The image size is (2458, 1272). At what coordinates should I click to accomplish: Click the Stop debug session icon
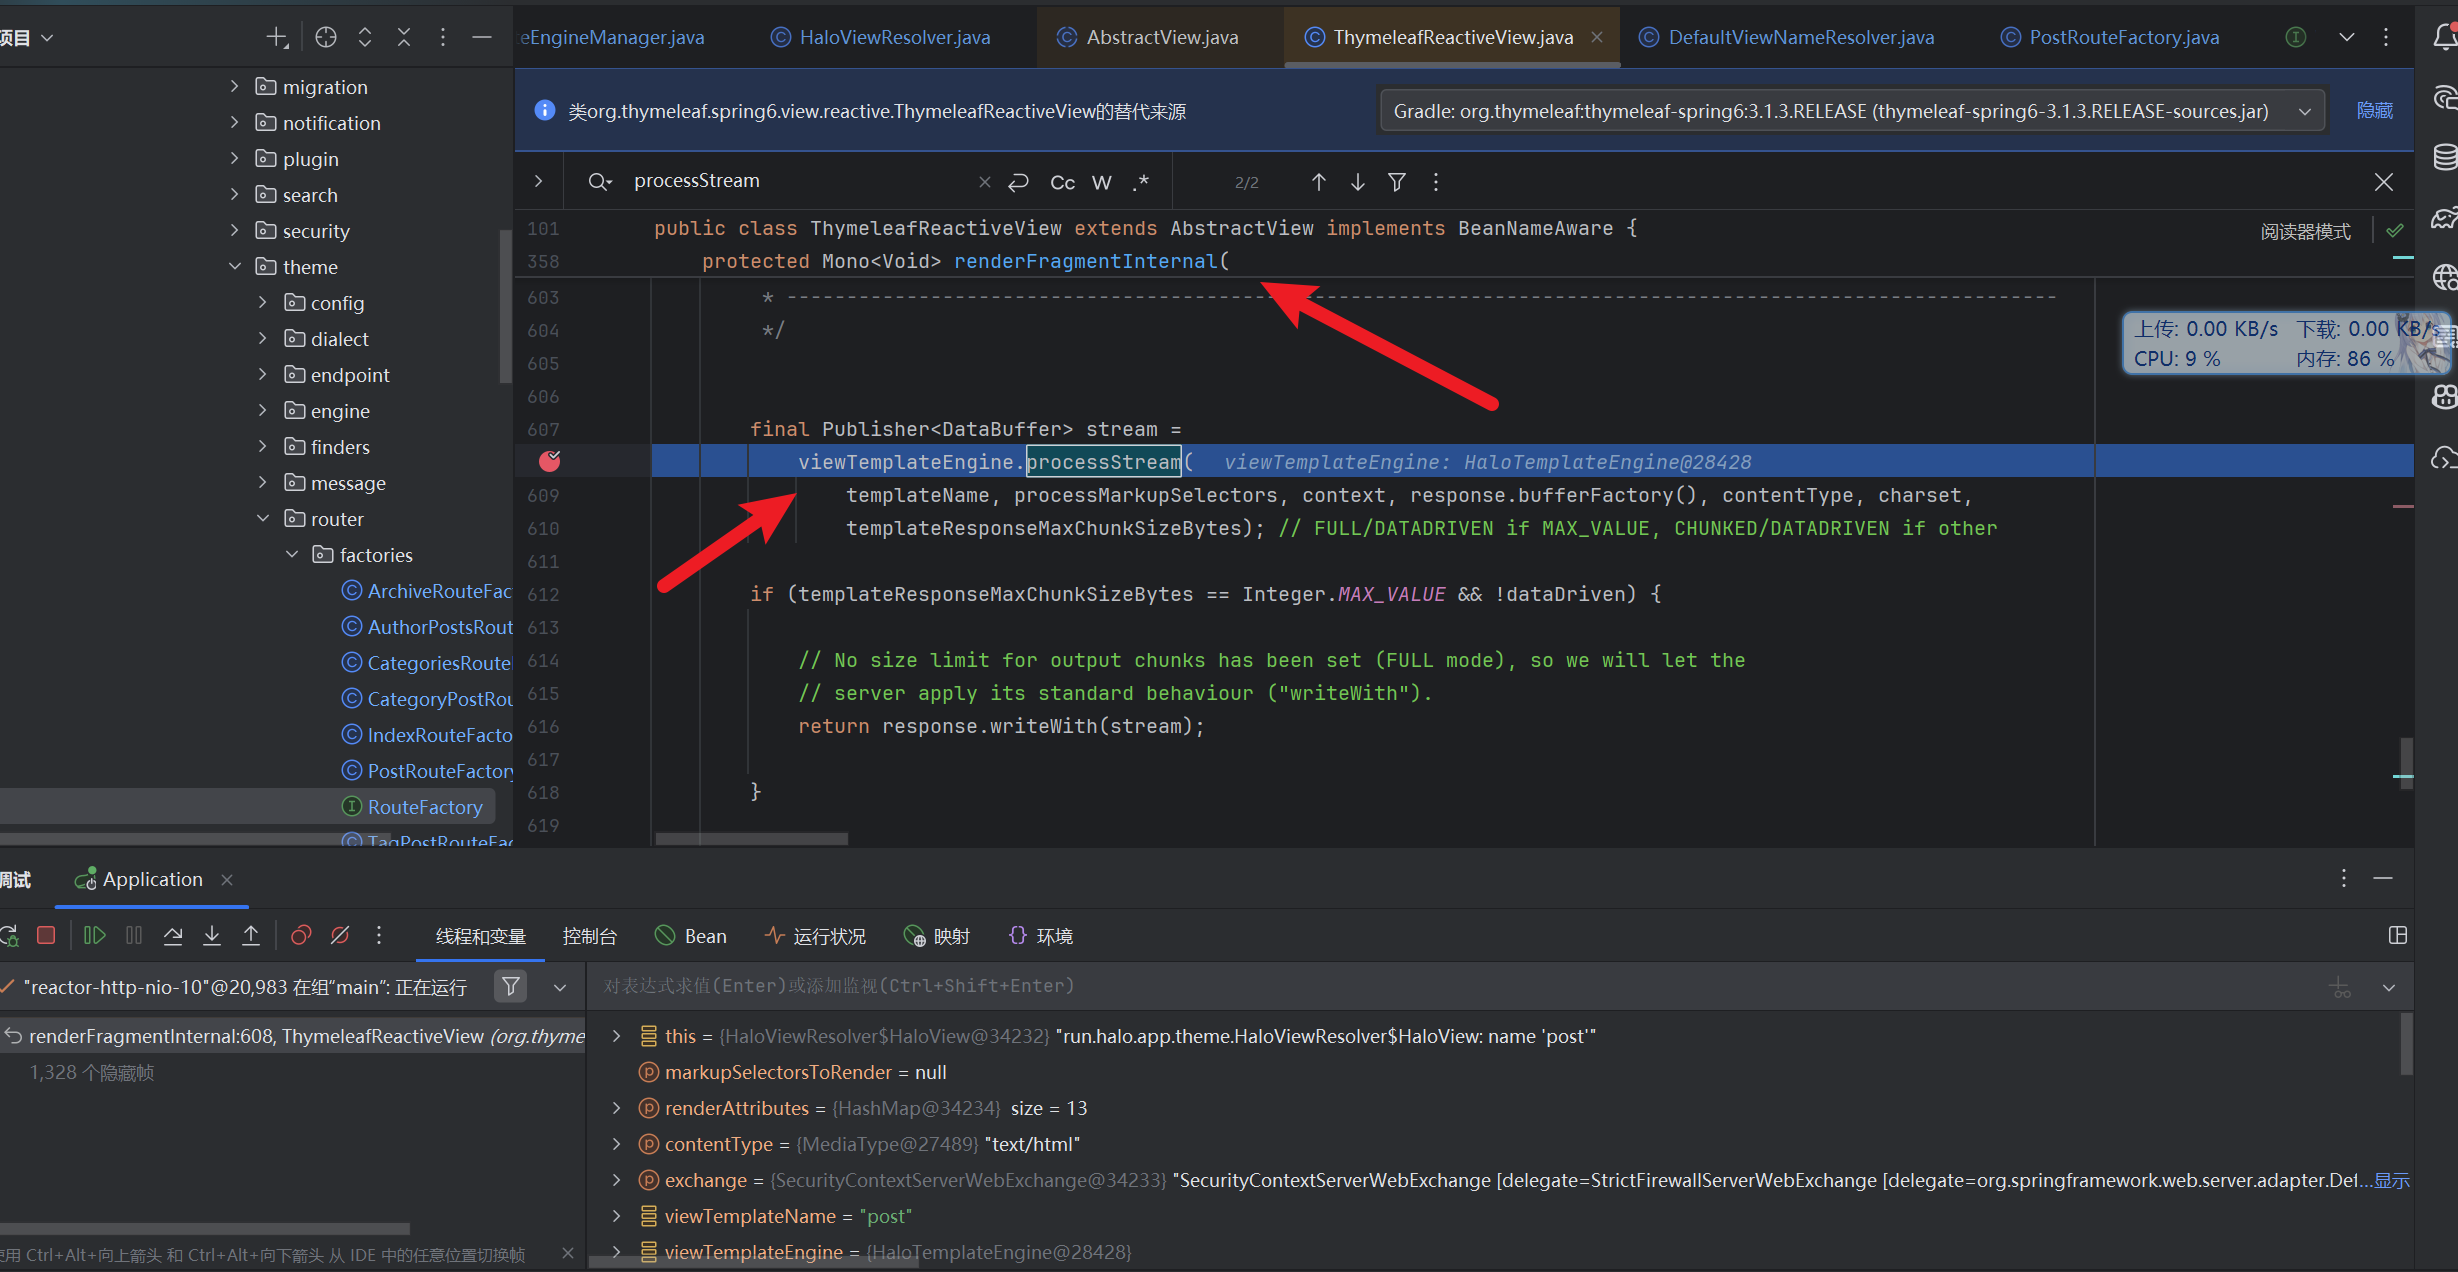point(46,935)
